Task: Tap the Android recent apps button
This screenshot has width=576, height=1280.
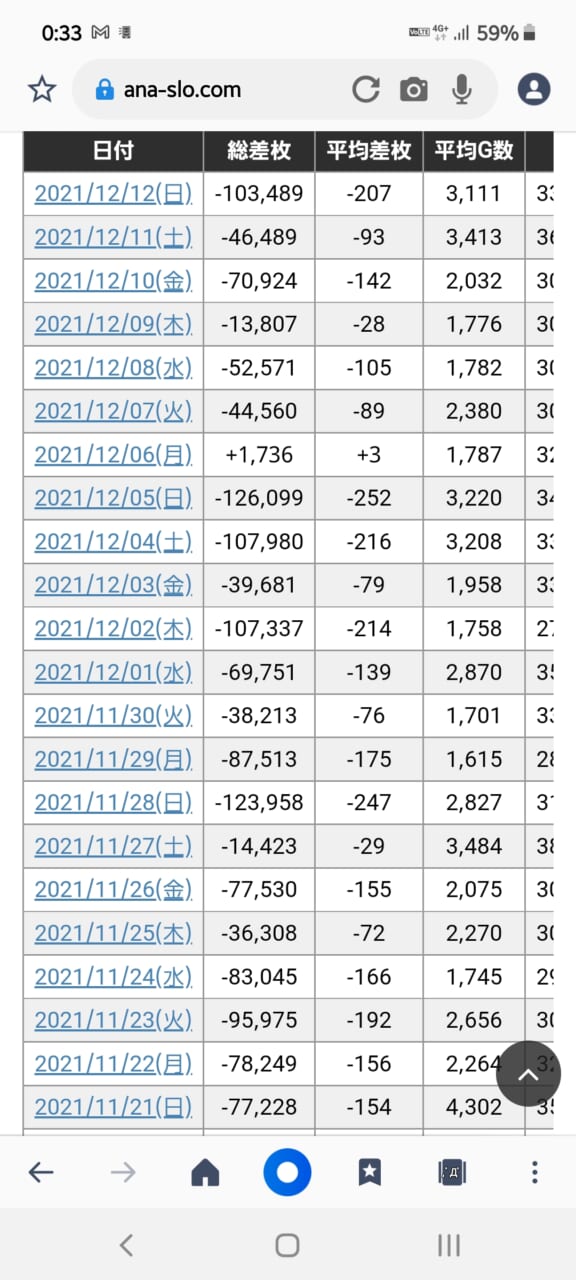Action: 449,1245
